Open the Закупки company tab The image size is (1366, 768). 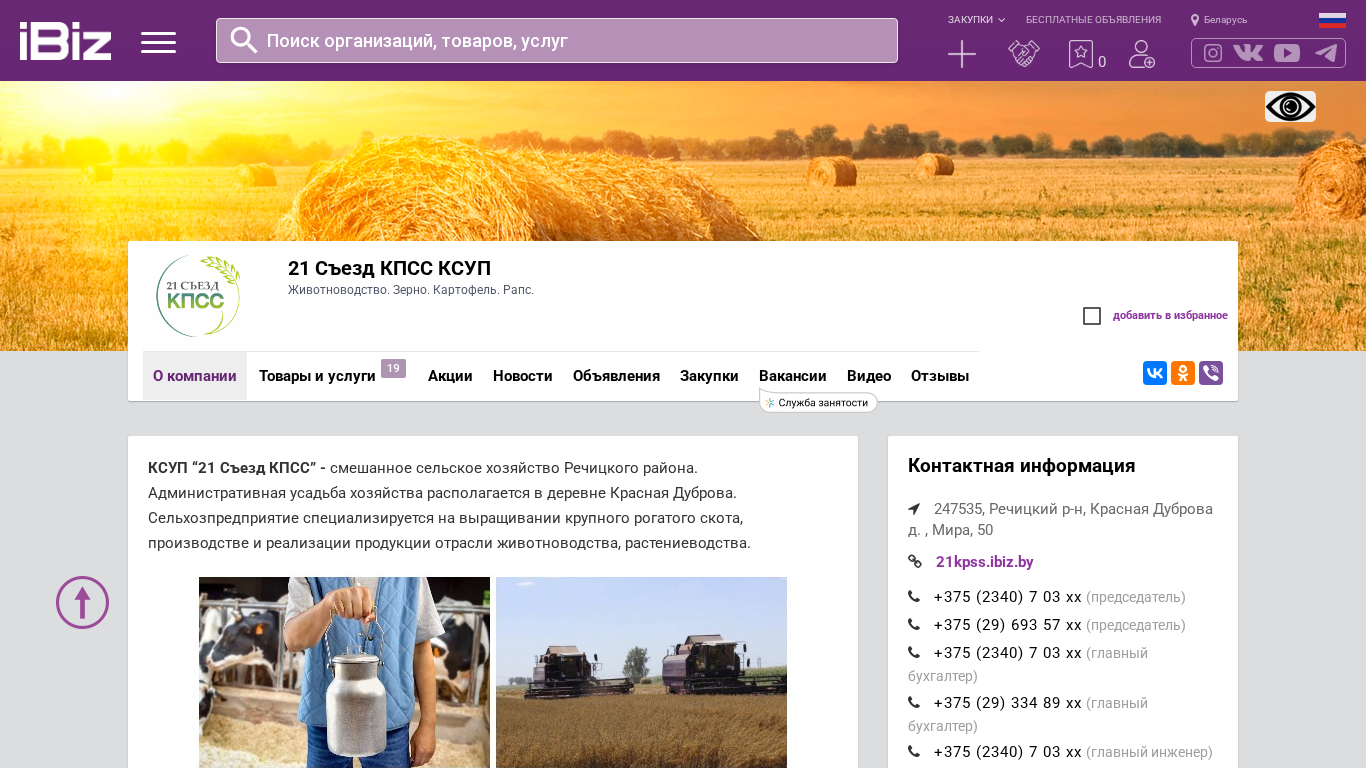(709, 376)
